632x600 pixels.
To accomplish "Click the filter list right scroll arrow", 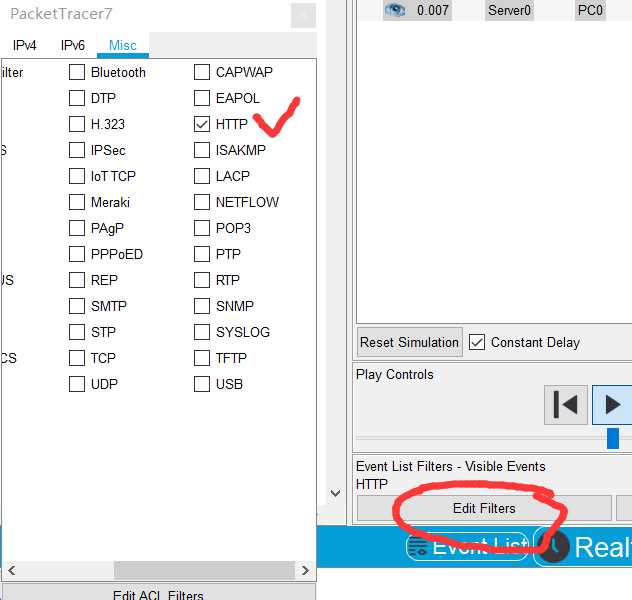I will point(305,570).
